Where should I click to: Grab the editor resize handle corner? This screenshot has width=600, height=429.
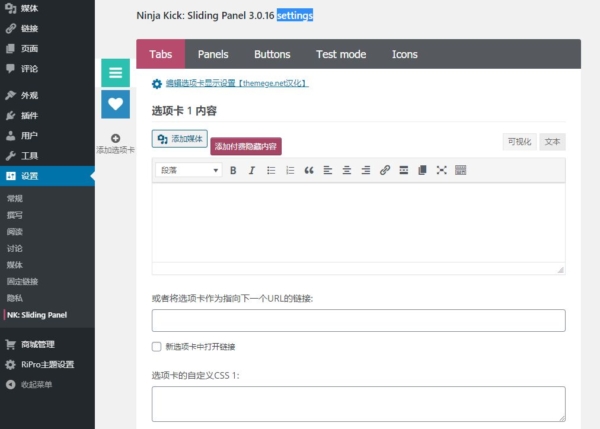561,270
